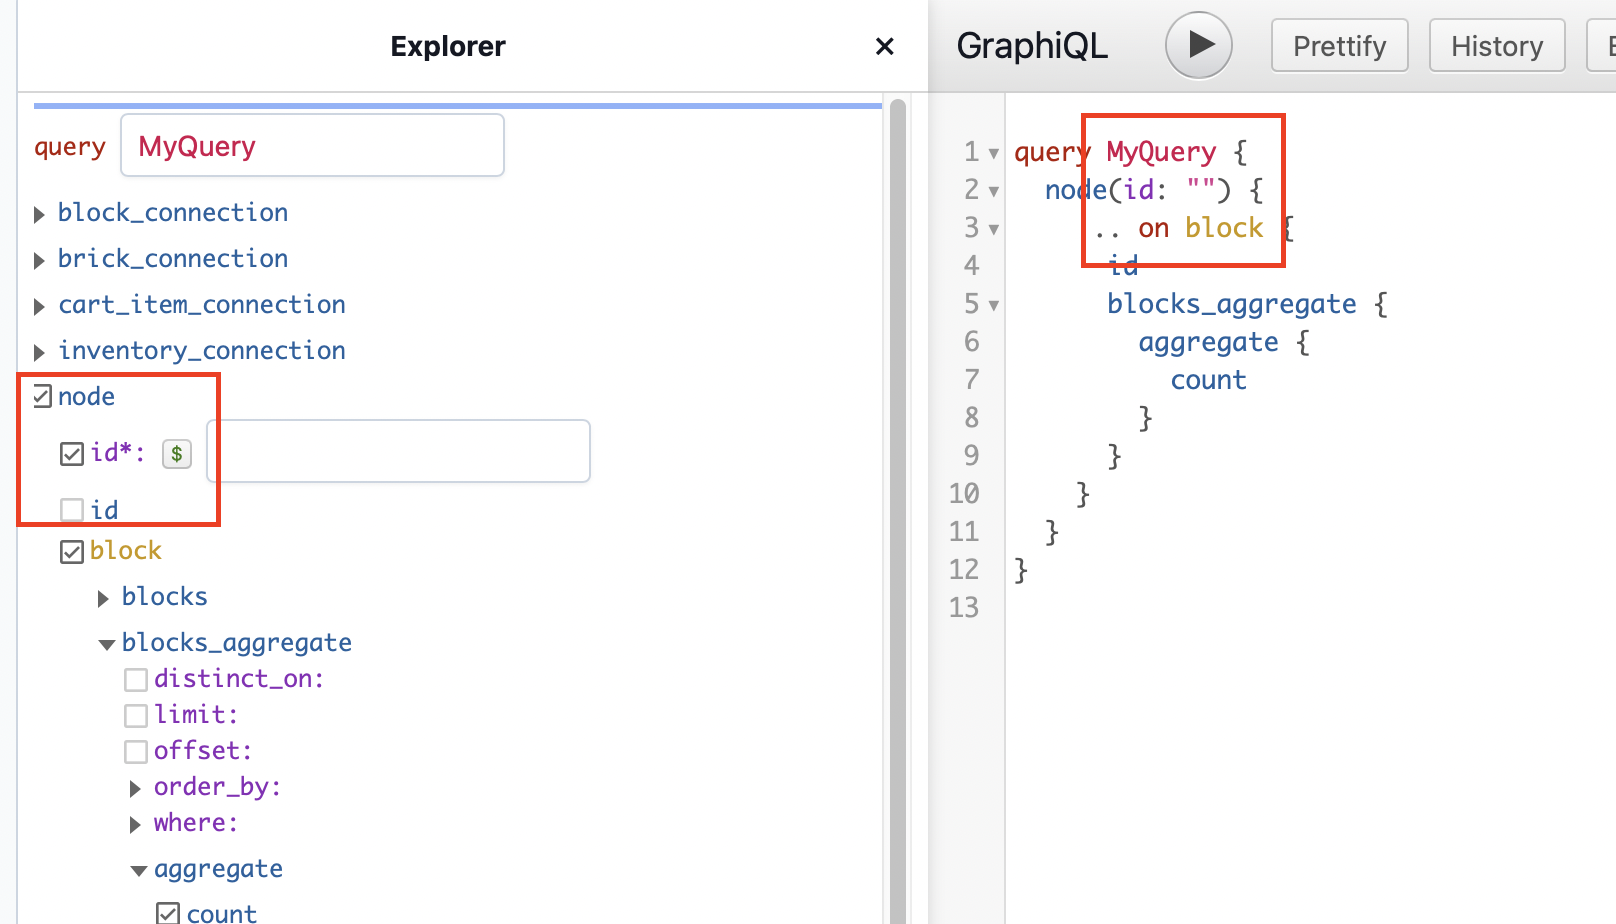Click 'count' in query editor
1616x924 pixels.
point(1208,380)
